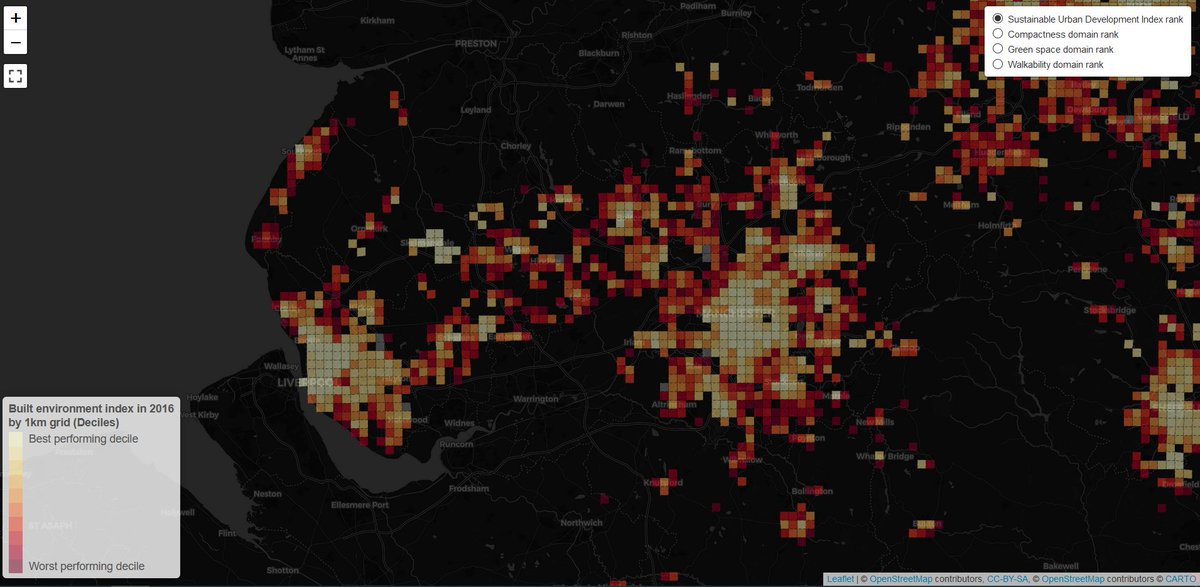Click the PRESTON label on the map

click(475, 44)
